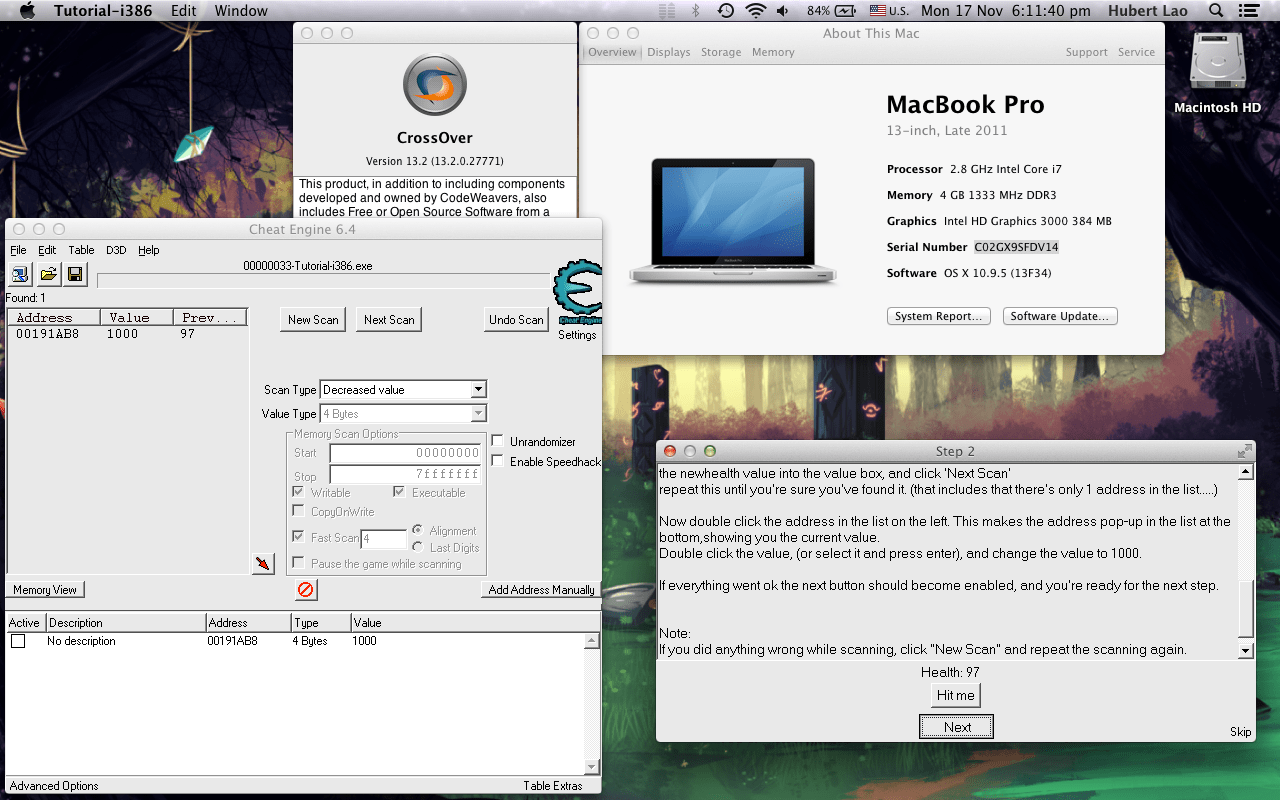Viewport: 1280px width, 800px height.
Task: Click Software Update button
Action: point(1059,316)
